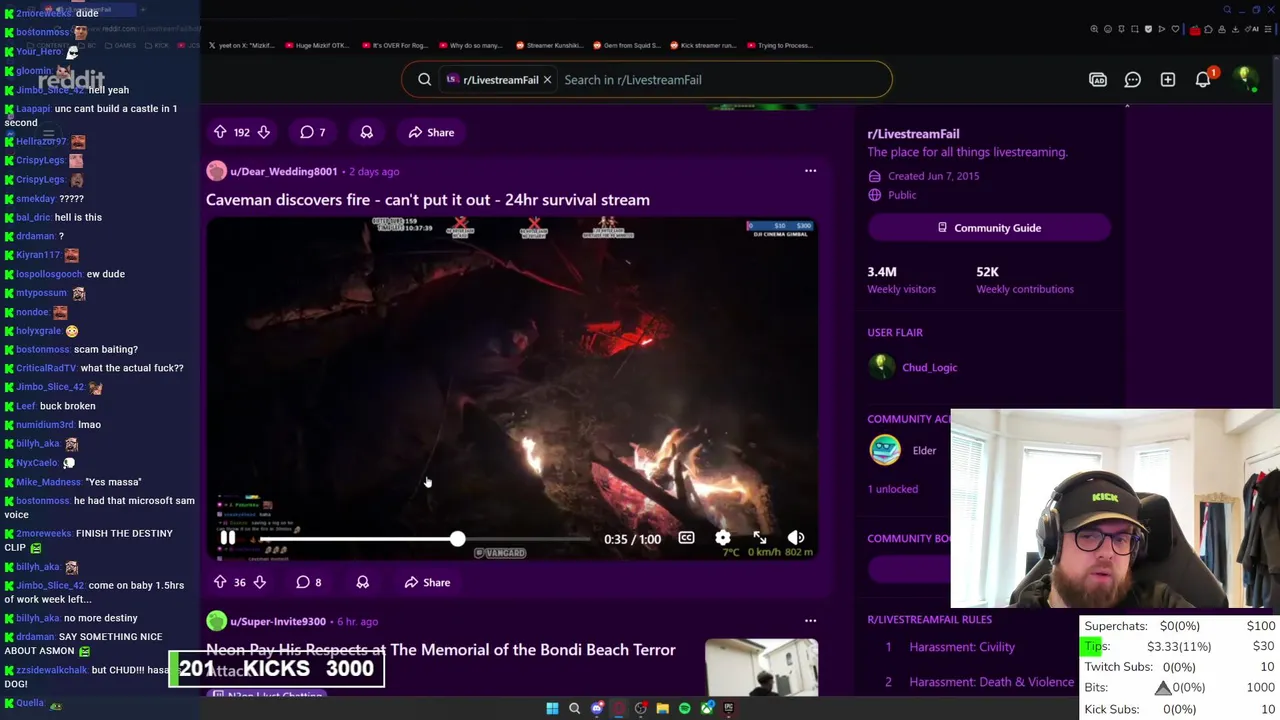The image size is (1280, 720).
Task: Give an award to the 192-vote post
Action: point(367,132)
